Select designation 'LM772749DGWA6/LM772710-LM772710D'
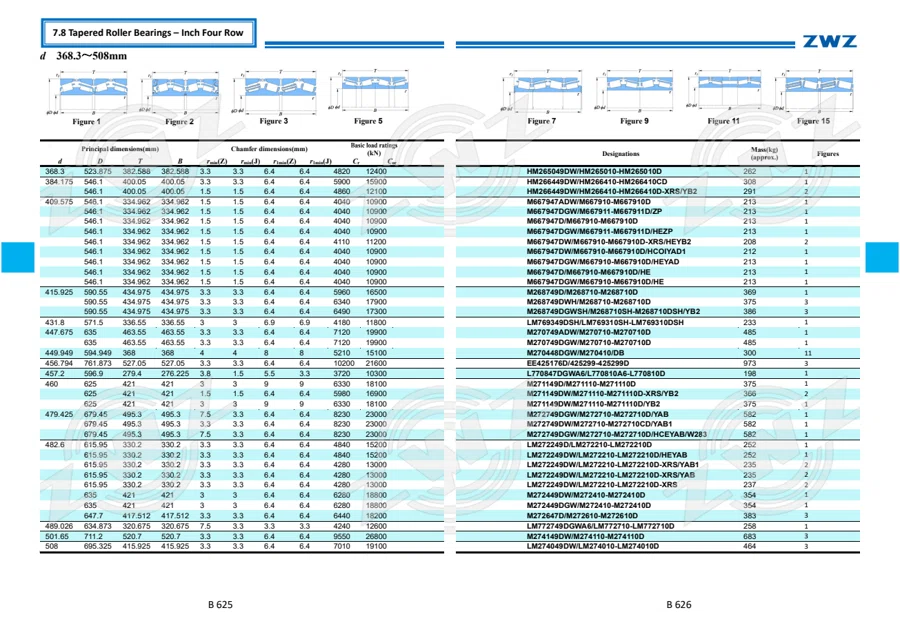 click(600, 526)
